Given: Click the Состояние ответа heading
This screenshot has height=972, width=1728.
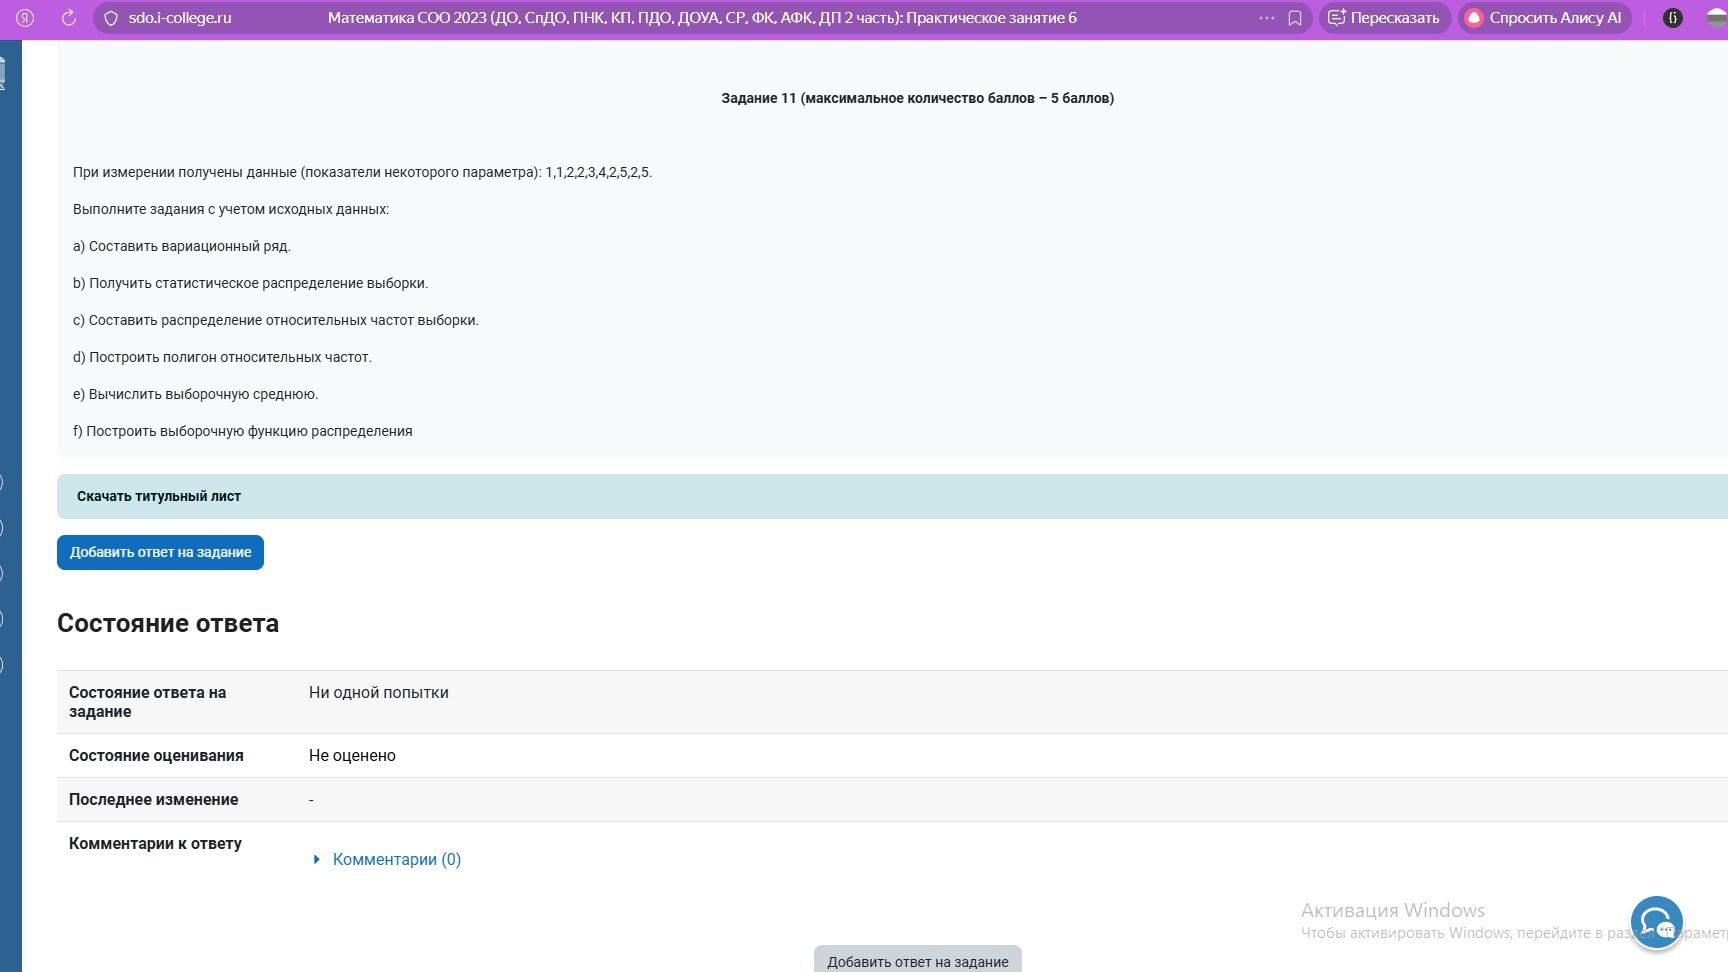Looking at the screenshot, I should click(168, 623).
